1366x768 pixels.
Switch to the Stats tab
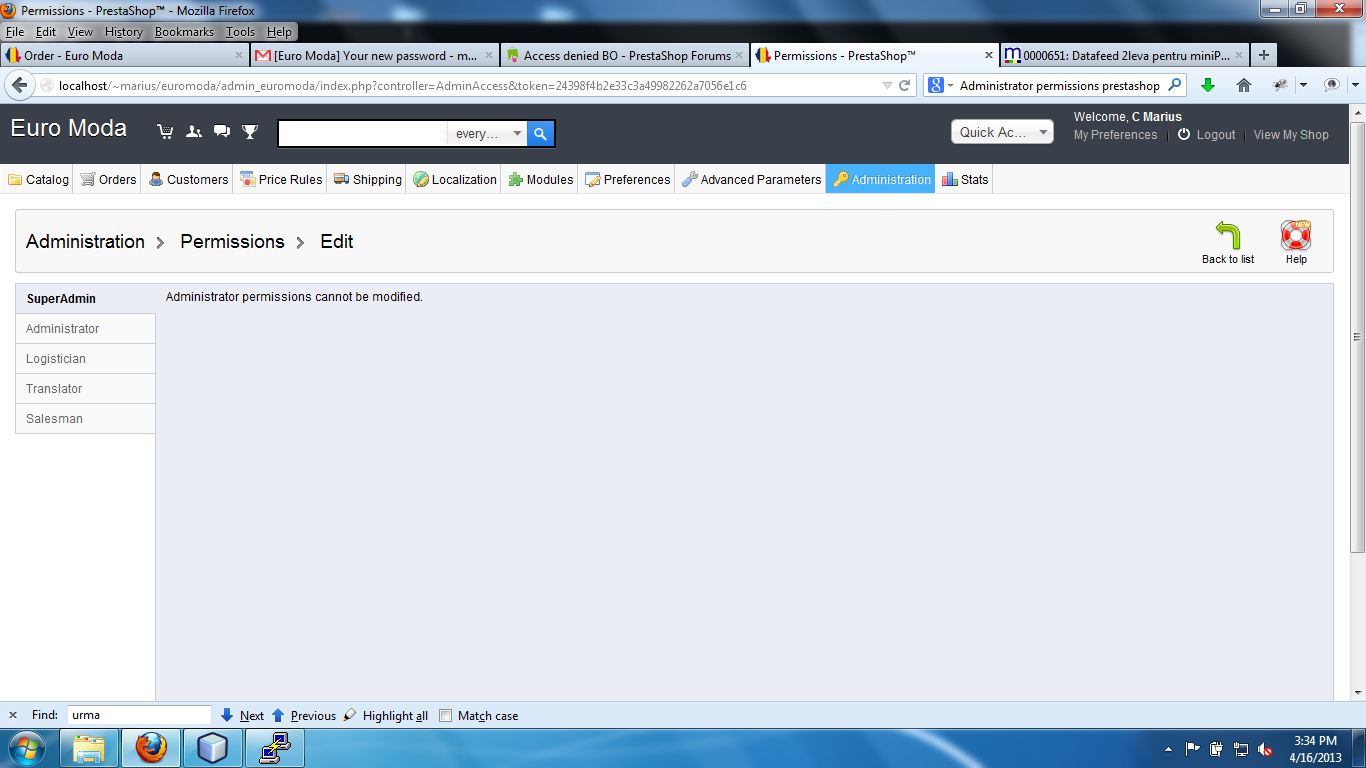click(965, 179)
